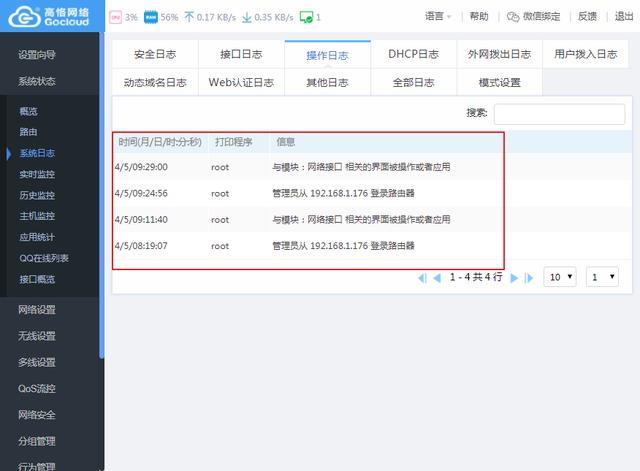Click log timestamp 4/5/09:24:56
The width and height of the screenshot is (640, 471).
(141, 193)
